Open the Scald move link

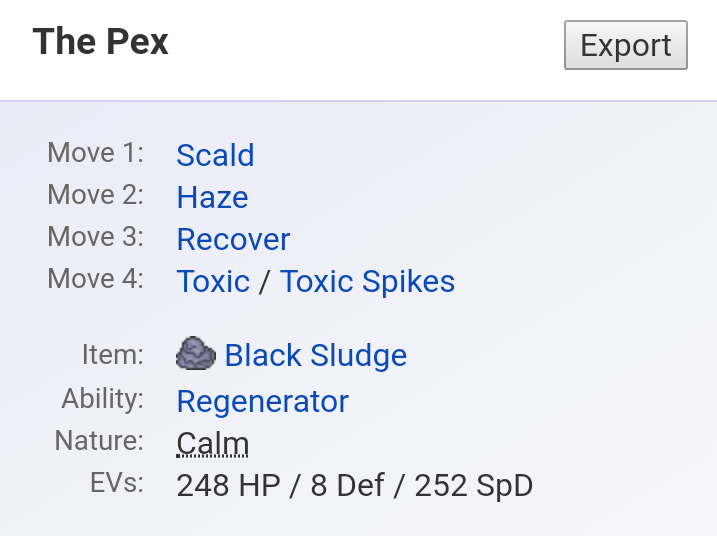(215, 155)
